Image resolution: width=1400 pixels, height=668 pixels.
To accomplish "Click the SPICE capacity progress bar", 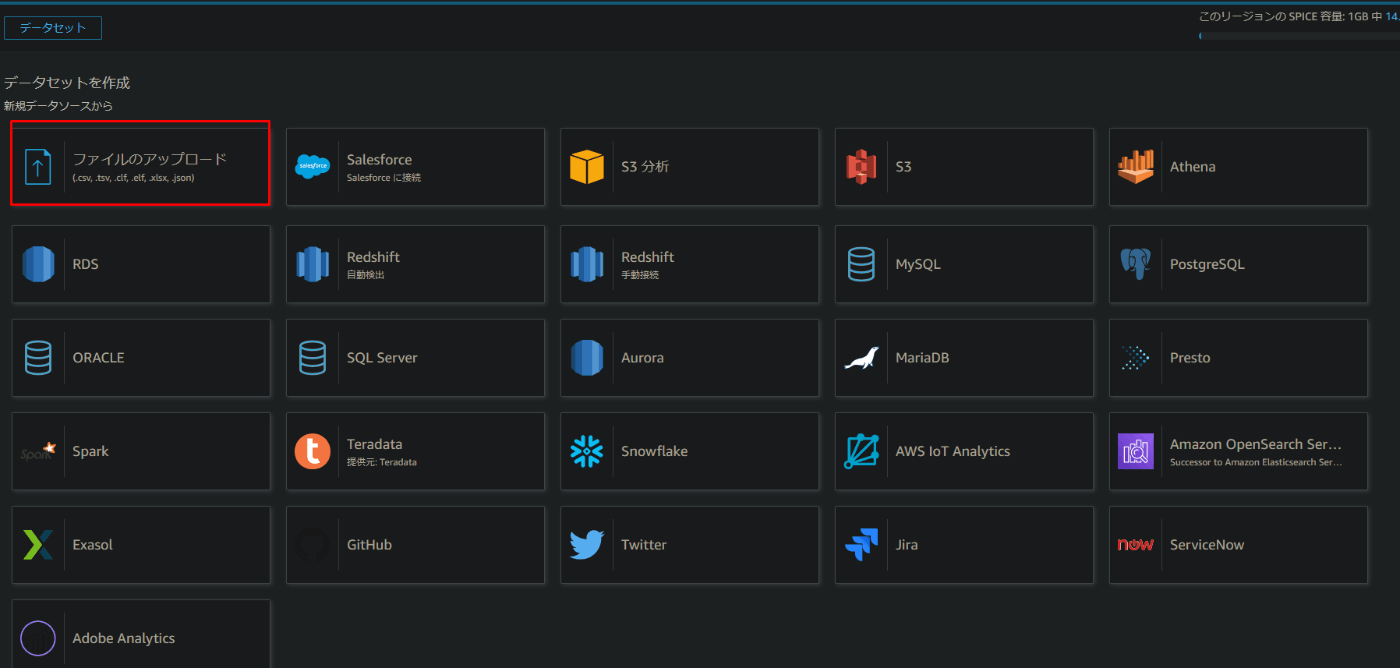I will [x=1299, y=36].
